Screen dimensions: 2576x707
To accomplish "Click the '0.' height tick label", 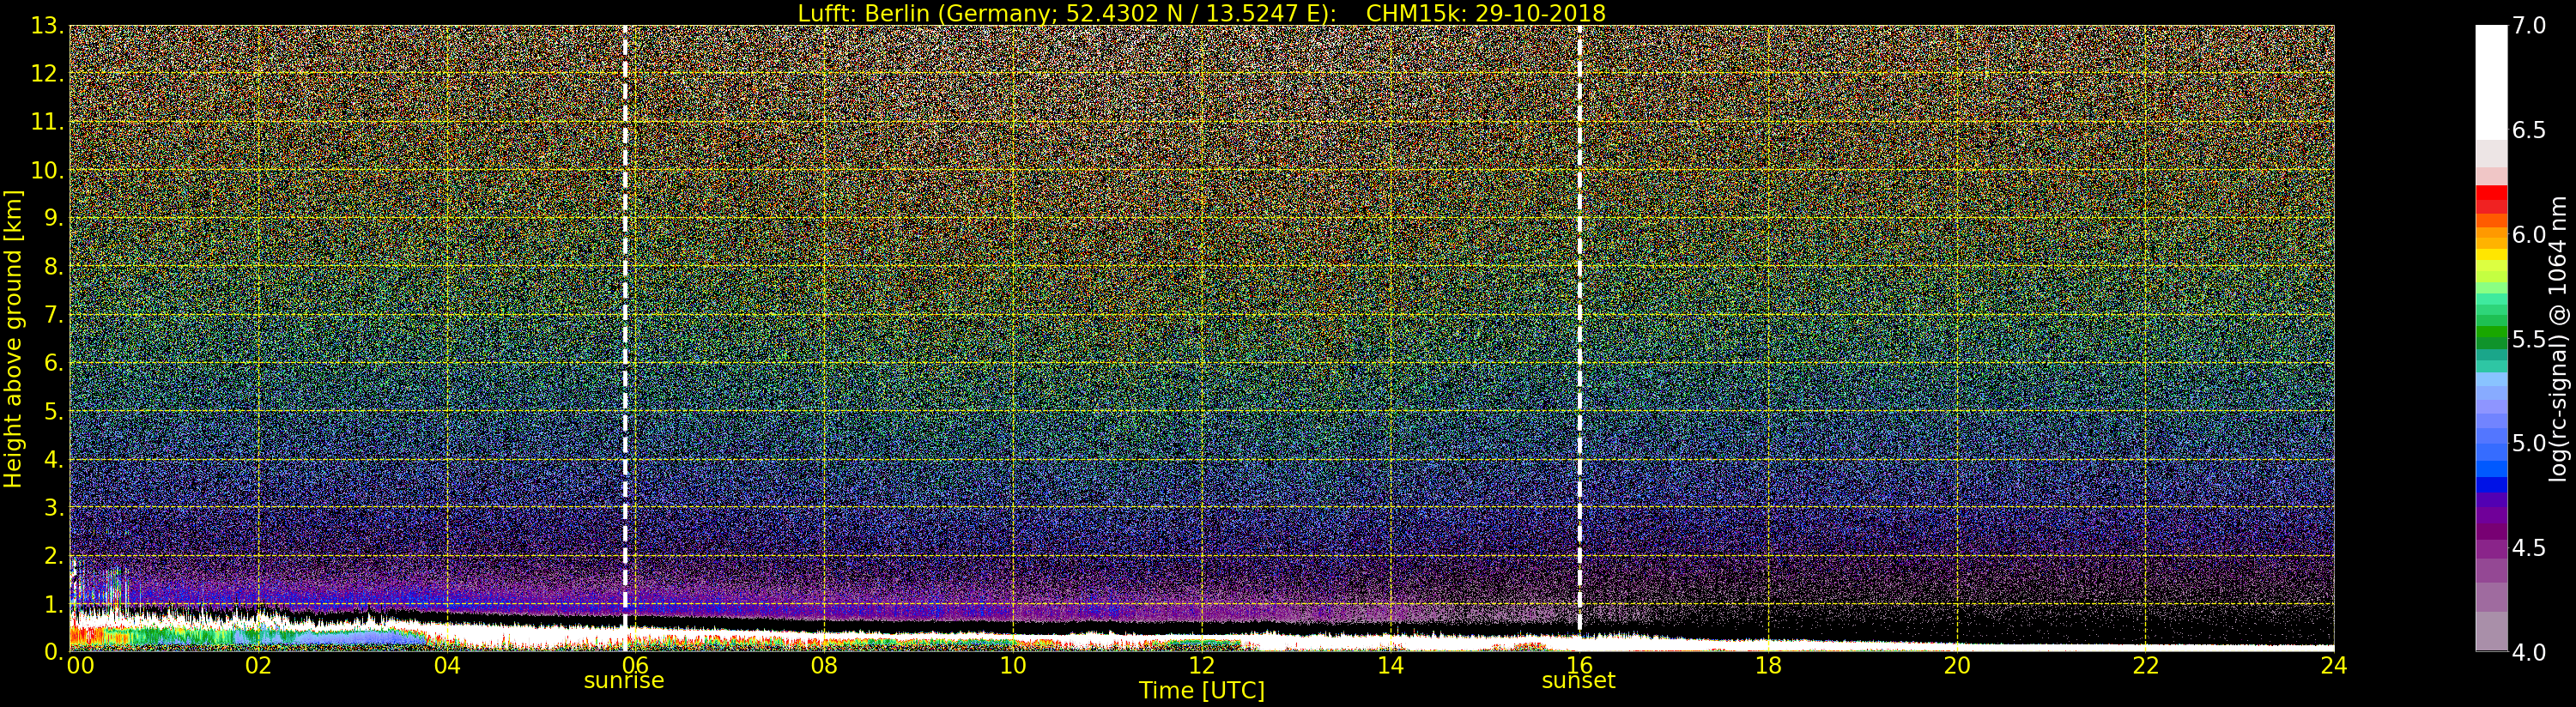I will pyautogui.click(x=54, y=652).
